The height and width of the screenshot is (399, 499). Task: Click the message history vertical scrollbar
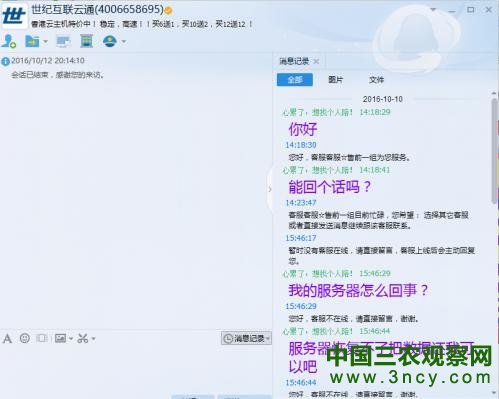pos(494,150)
